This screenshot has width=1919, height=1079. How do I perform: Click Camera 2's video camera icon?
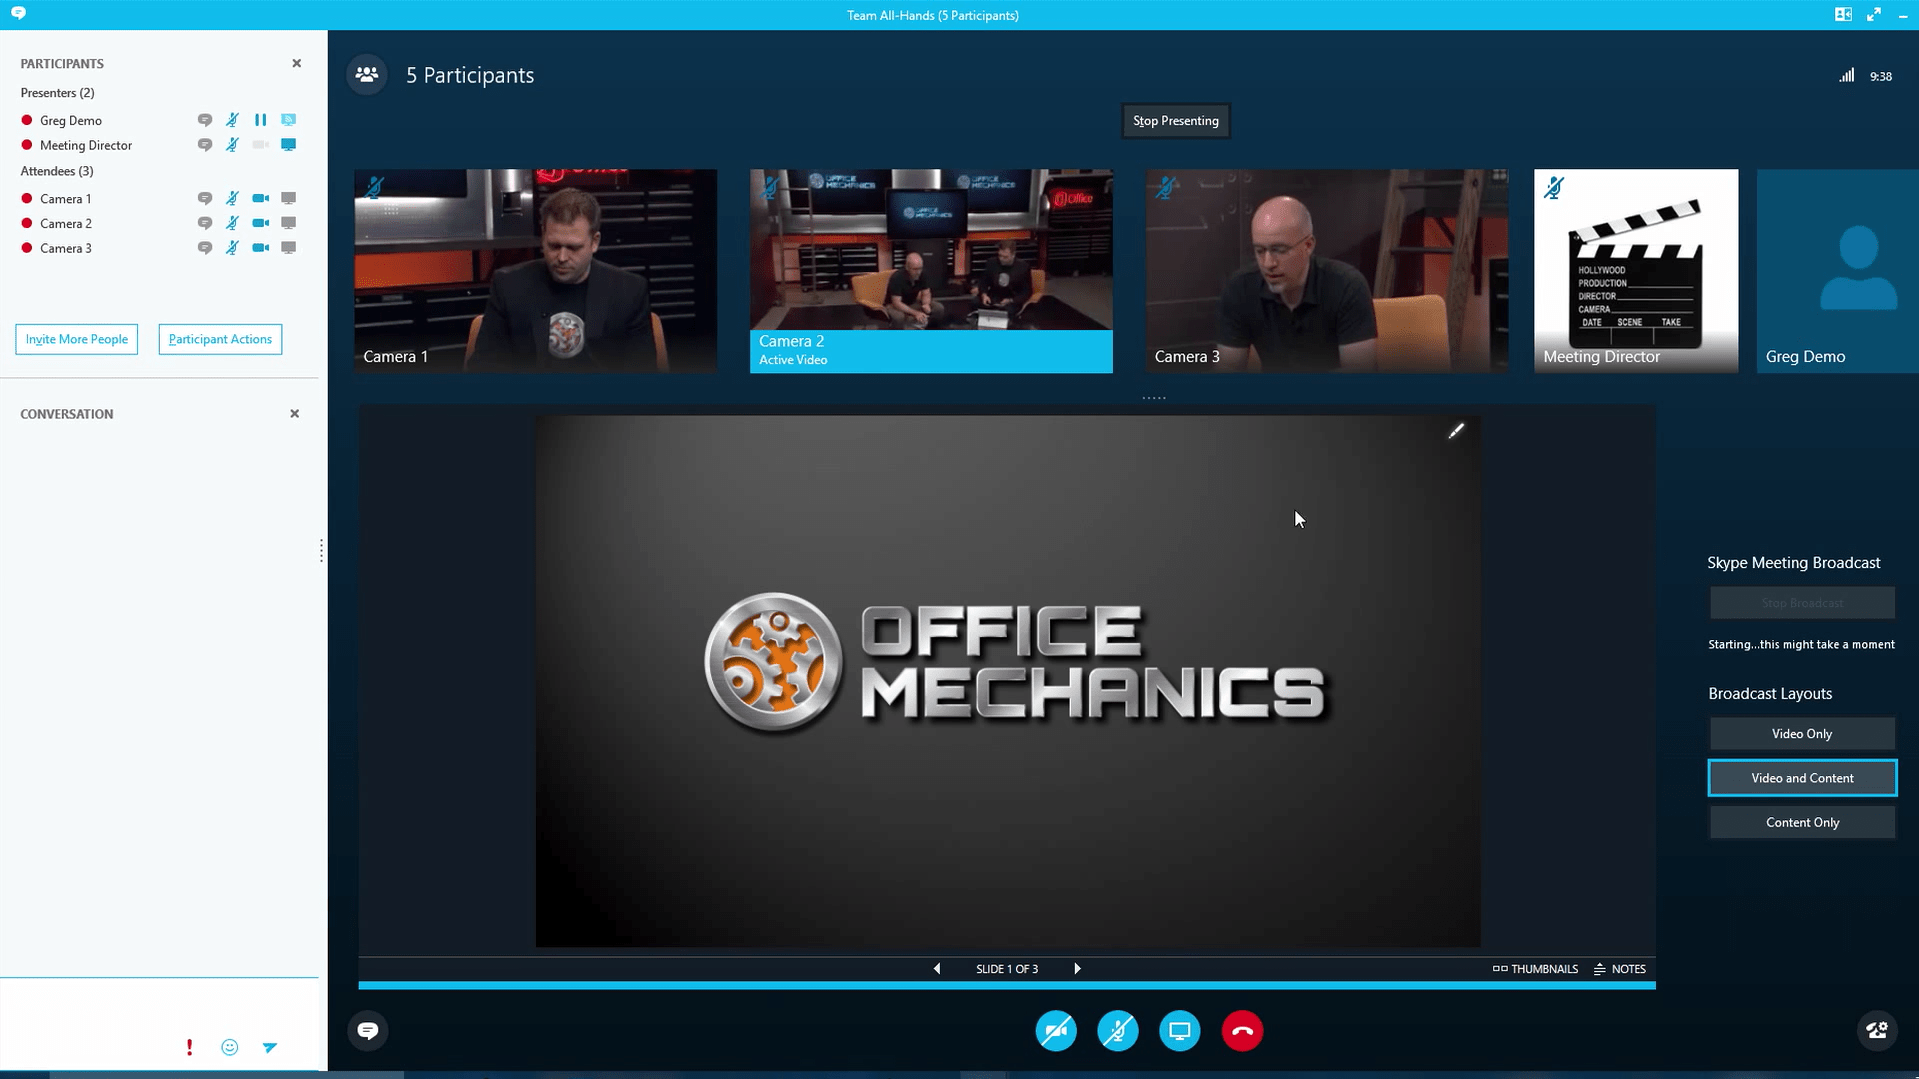coord(260,224)
